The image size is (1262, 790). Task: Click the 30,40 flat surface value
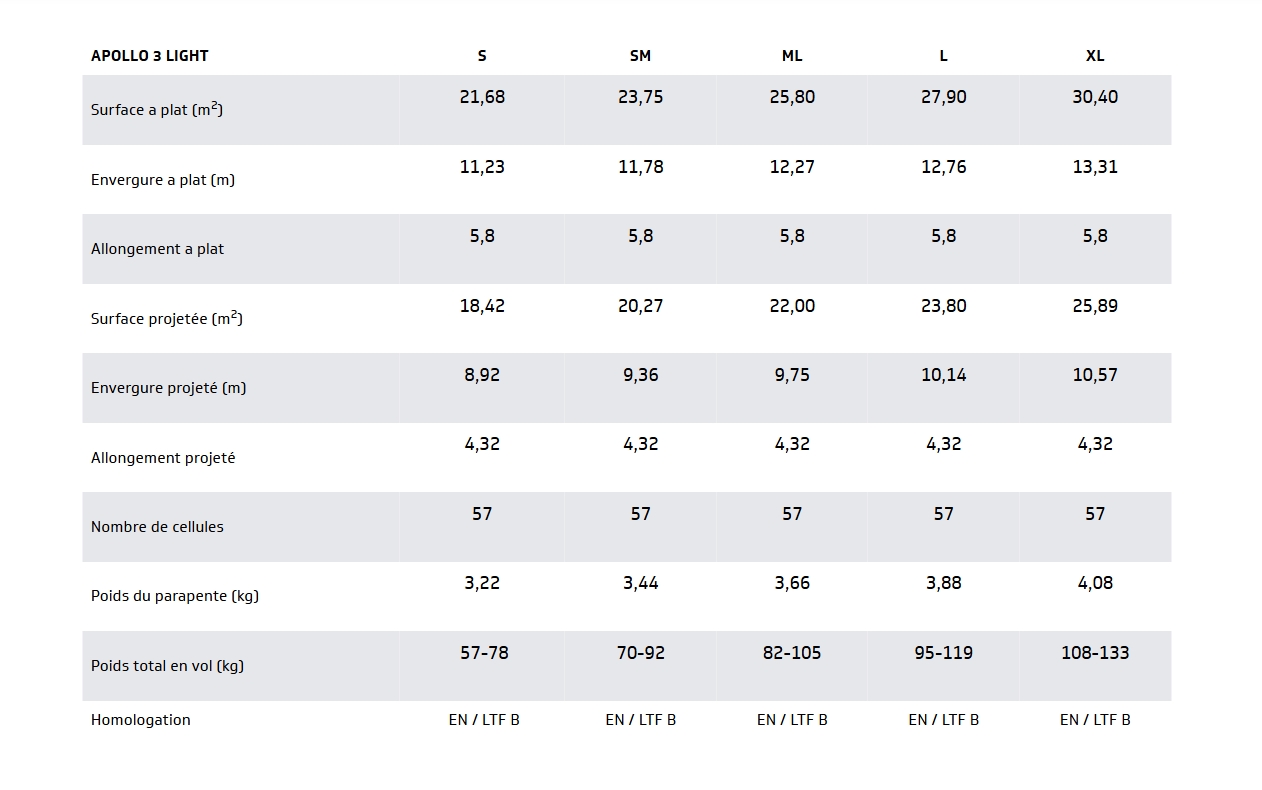1095,97
